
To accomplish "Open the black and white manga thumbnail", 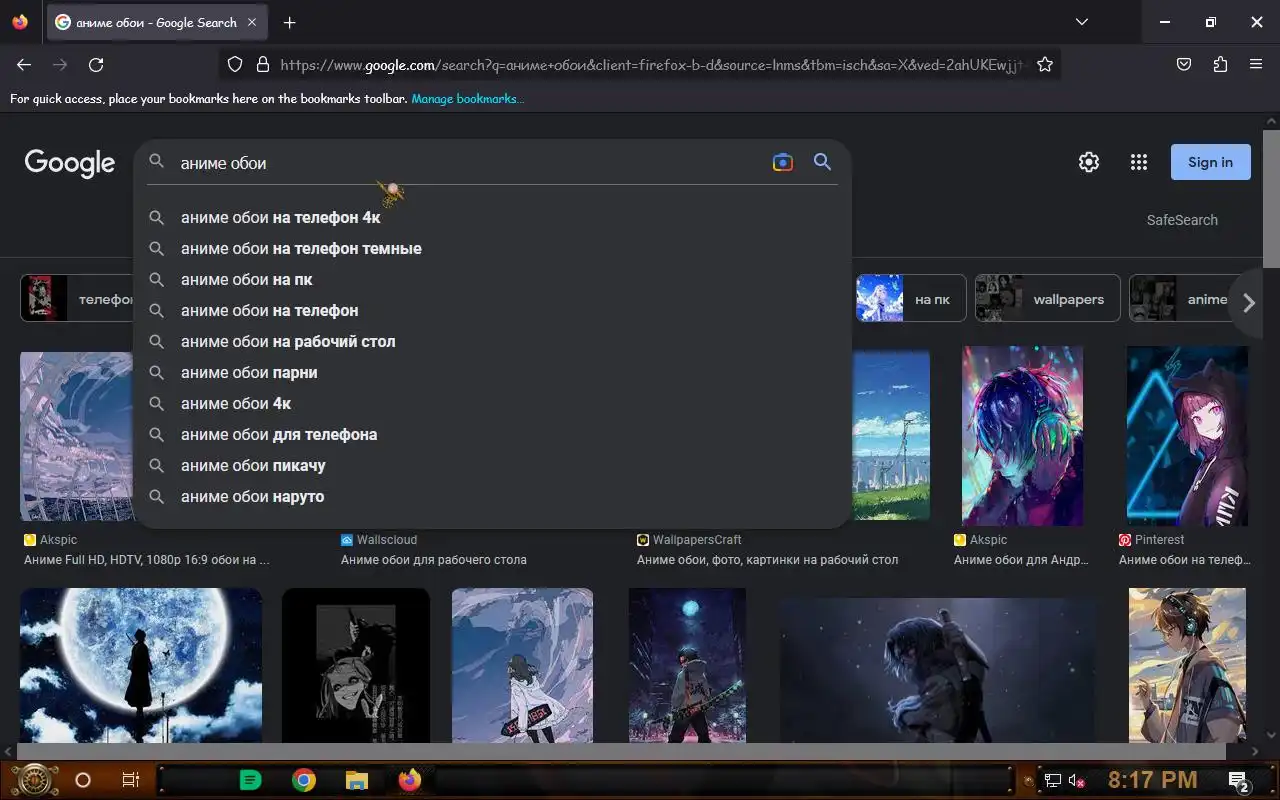I will click(x=356, y=665).
